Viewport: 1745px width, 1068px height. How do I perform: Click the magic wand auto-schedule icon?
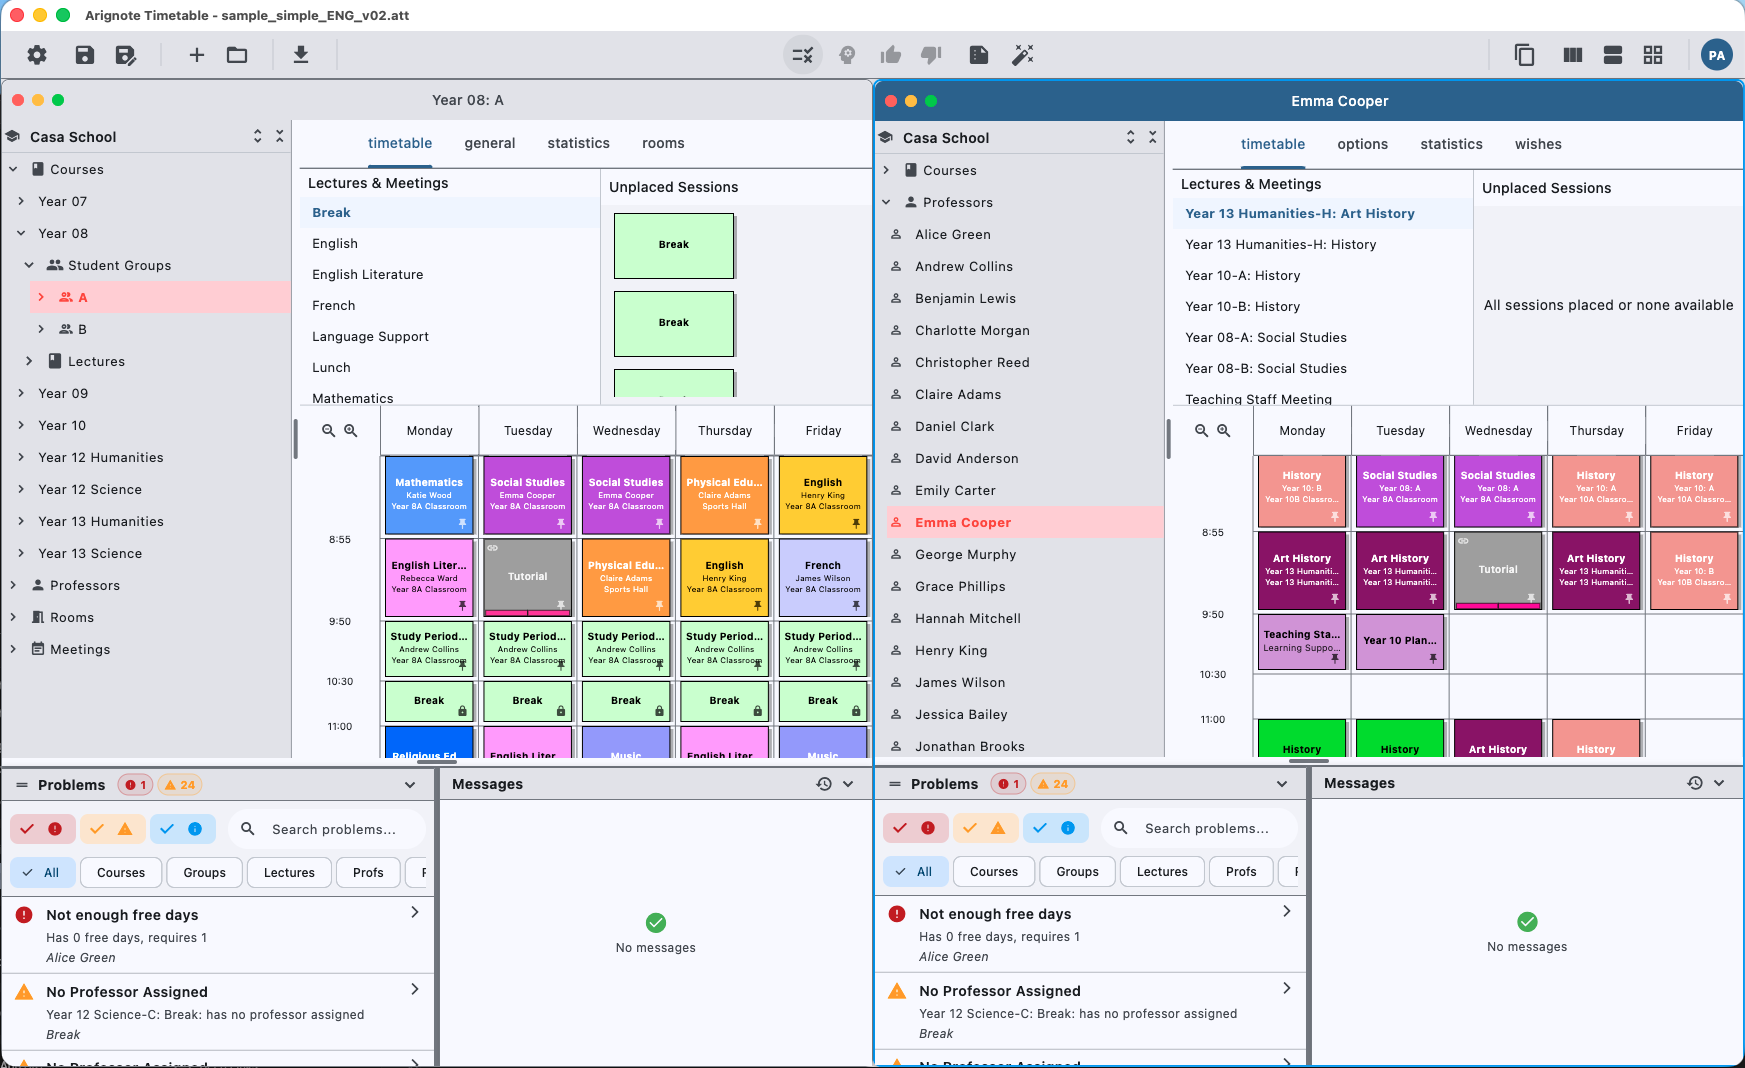click(1023, 55)
